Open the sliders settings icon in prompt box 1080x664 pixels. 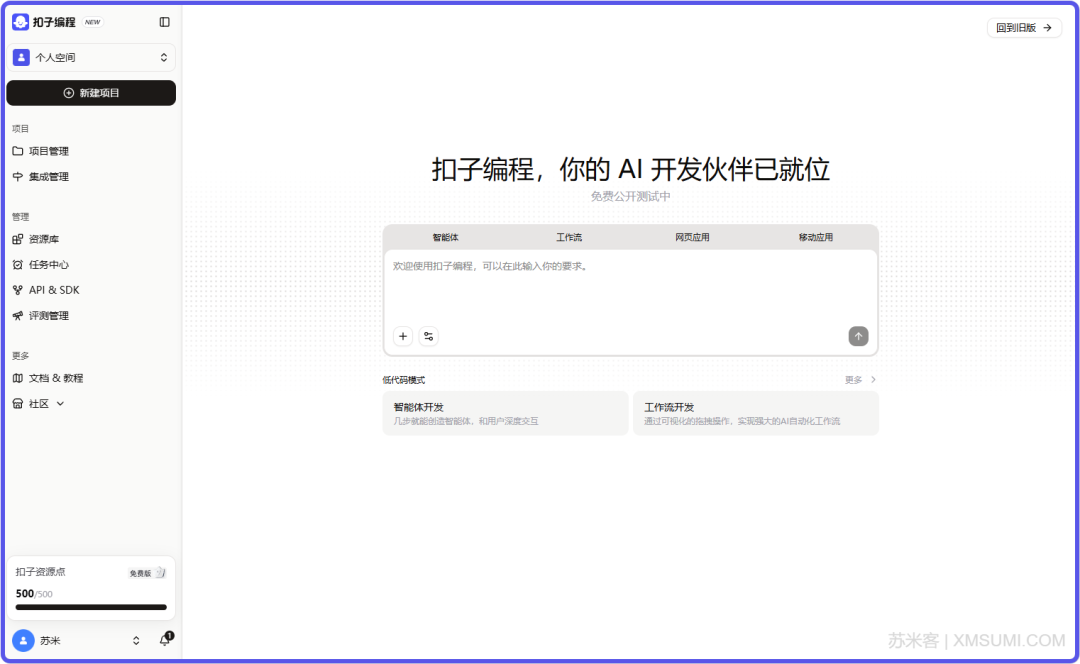(428, 336)
